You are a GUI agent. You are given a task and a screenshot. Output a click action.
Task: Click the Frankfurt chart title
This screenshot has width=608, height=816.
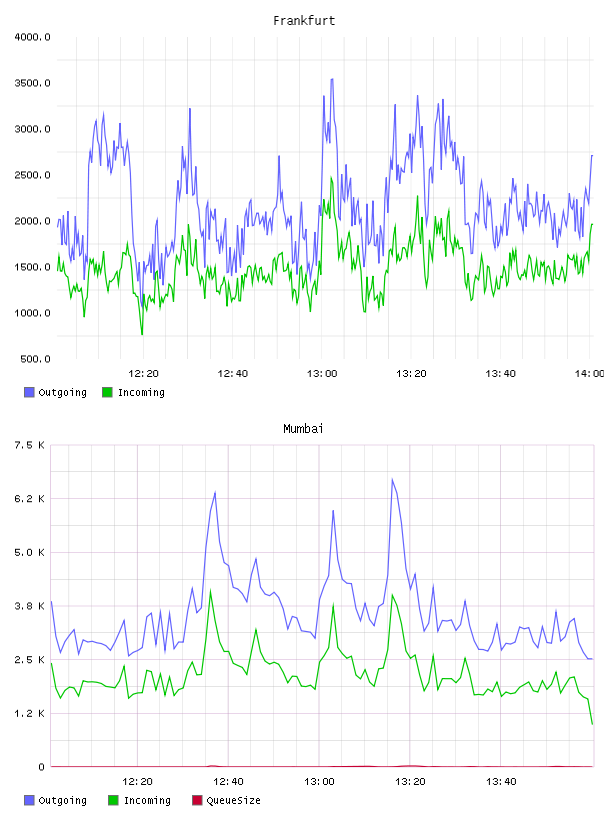[304, 21]
